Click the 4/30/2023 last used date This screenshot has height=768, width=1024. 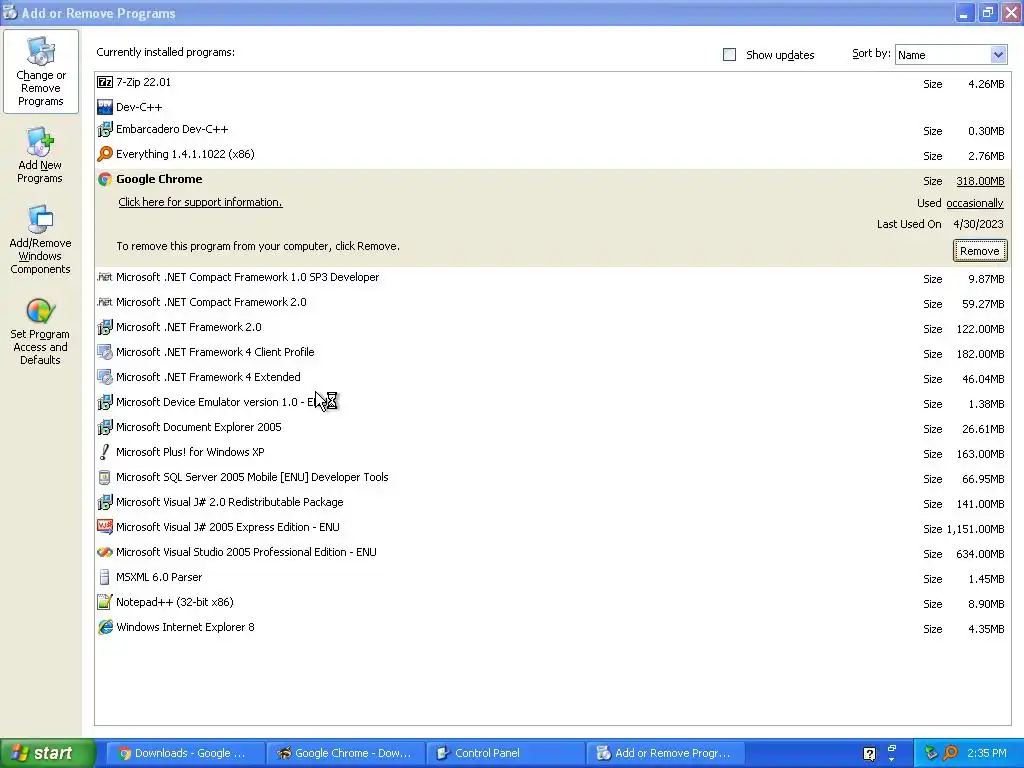pyautogui.click(x=978, y=224)
